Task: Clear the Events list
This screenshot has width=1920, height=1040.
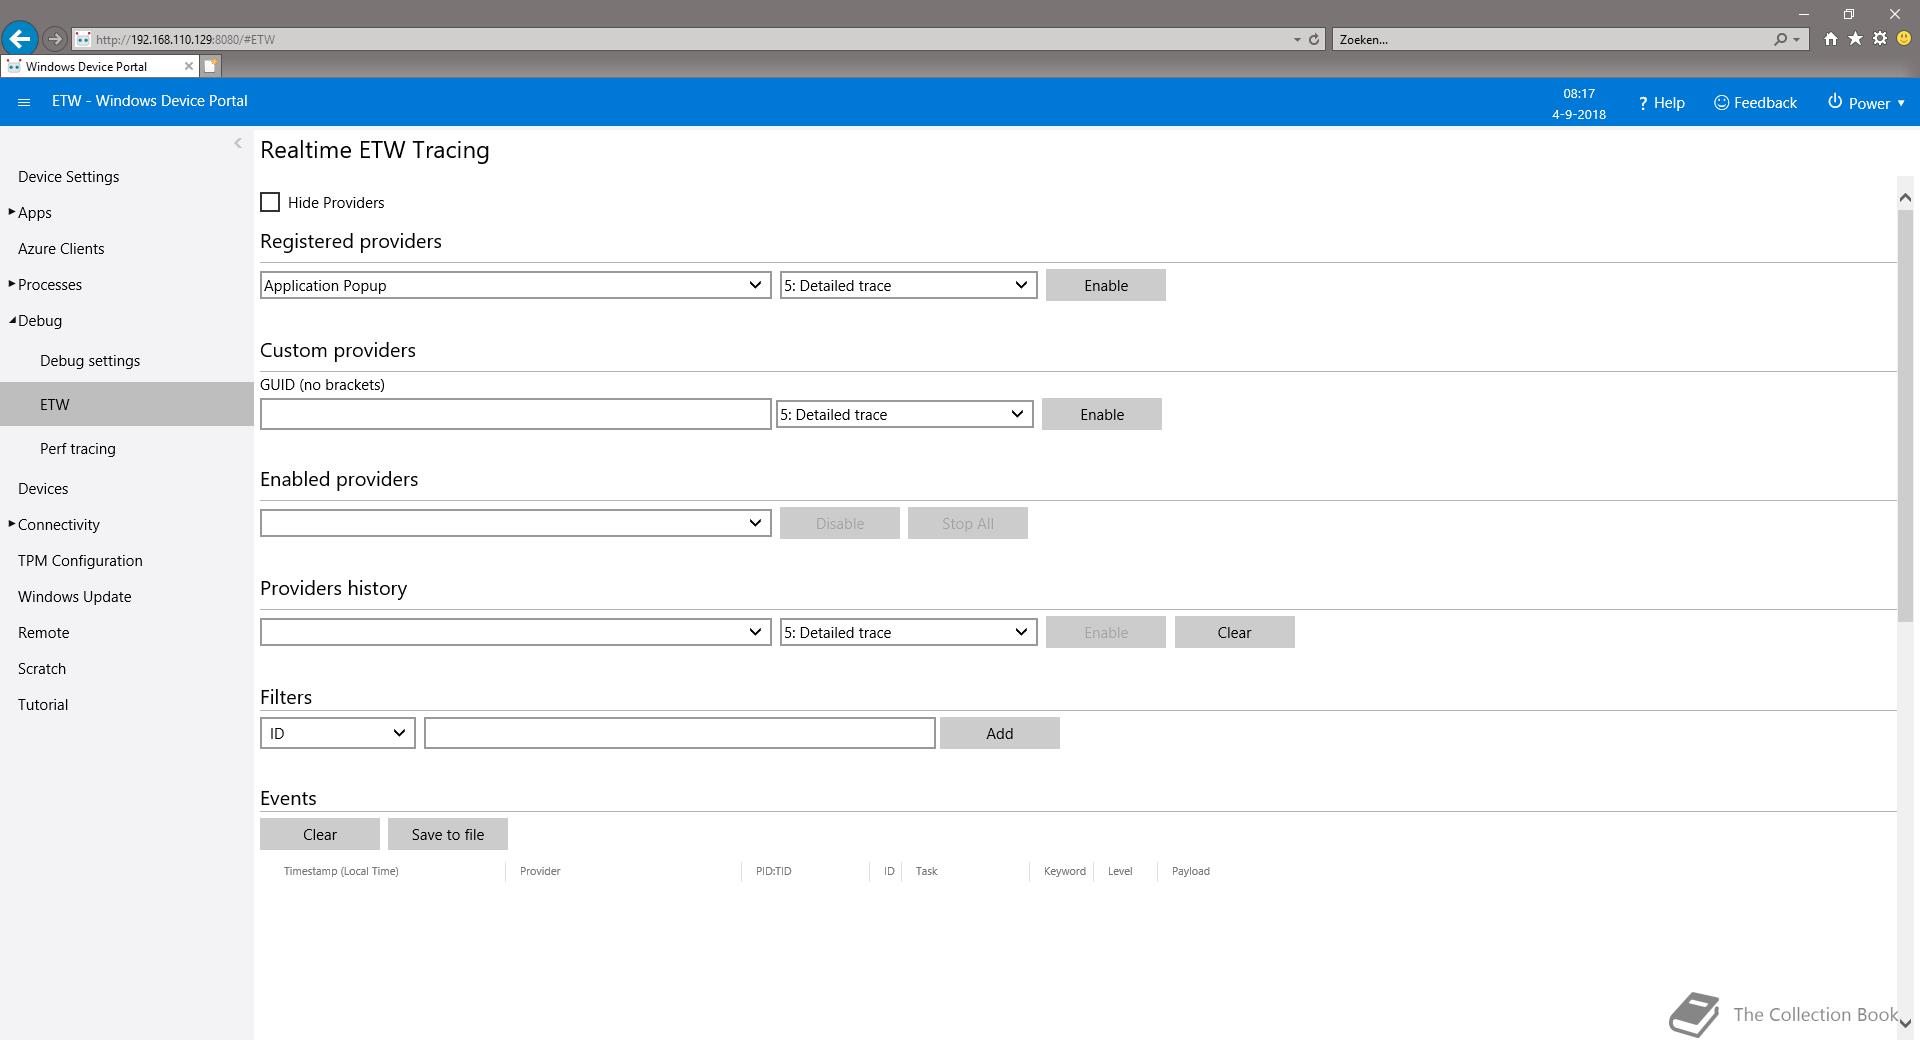Action: [319, 834]
